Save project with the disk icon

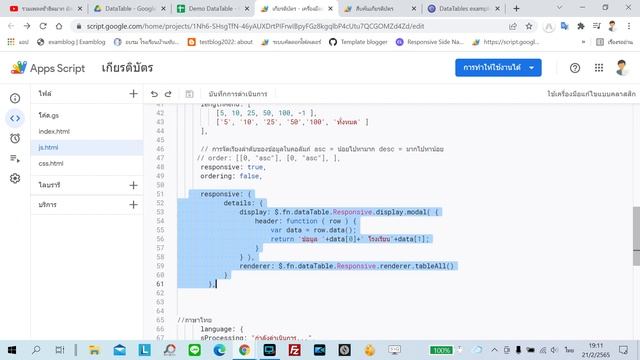click(x=189, y=94)
